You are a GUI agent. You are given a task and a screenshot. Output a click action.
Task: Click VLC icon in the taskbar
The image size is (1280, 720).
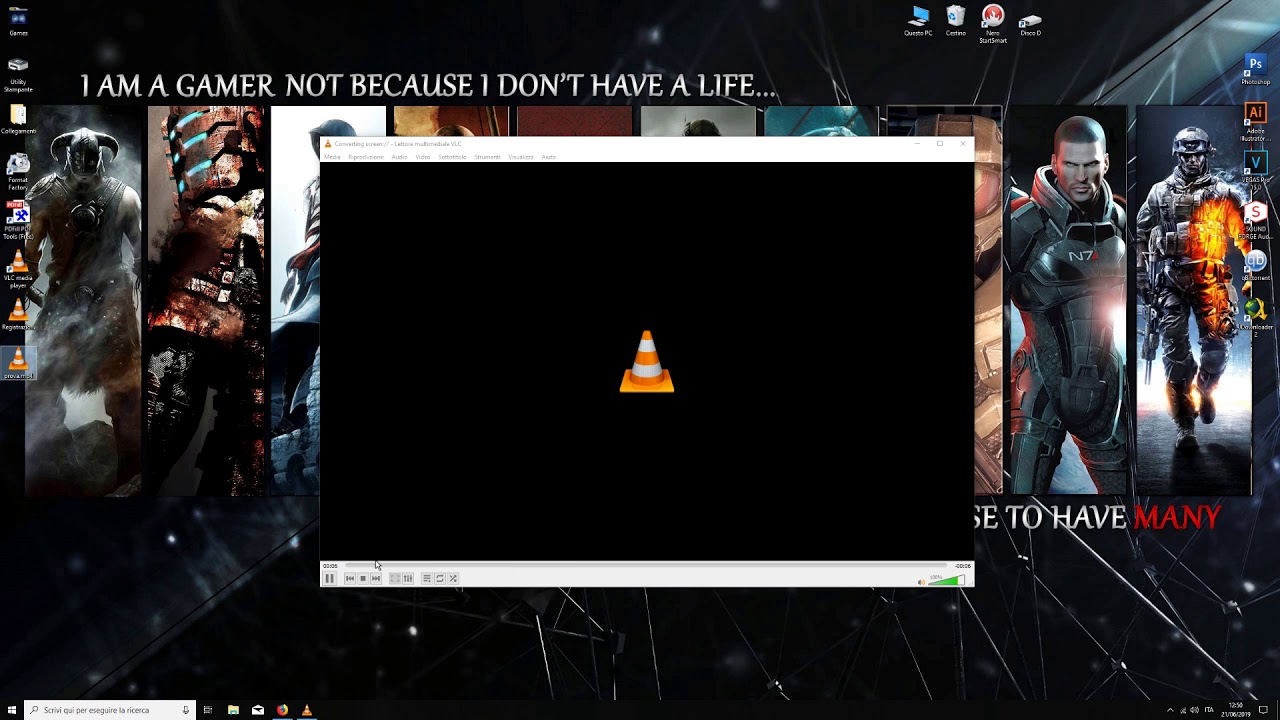pos(307,710)
